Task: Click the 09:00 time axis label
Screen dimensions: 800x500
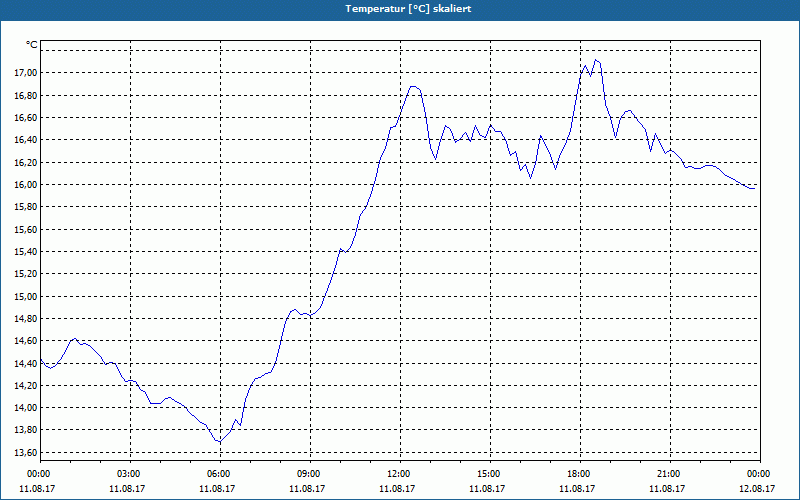Action: point(310,474)
